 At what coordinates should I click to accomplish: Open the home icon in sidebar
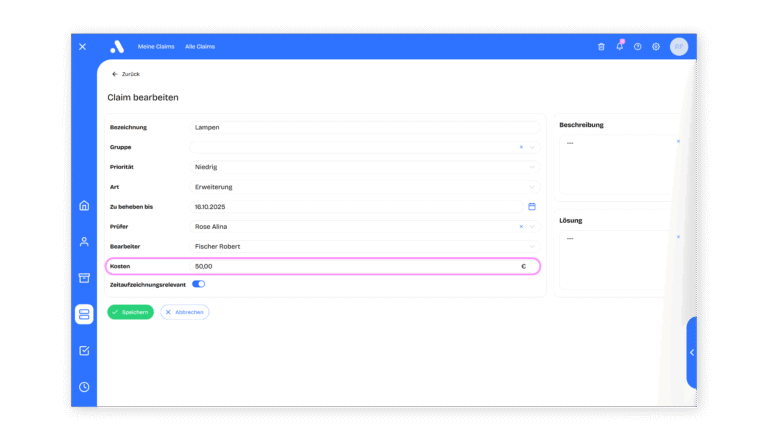pyautogui.click(x=84, y=206)
